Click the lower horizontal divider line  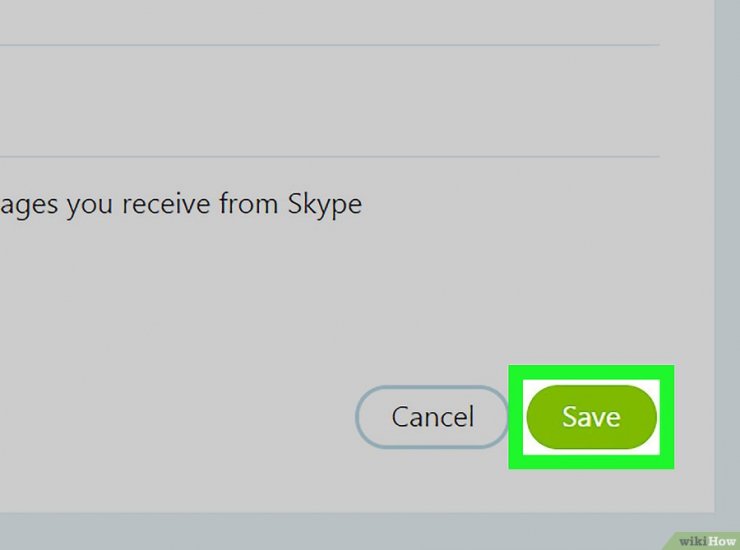(329, 156)
